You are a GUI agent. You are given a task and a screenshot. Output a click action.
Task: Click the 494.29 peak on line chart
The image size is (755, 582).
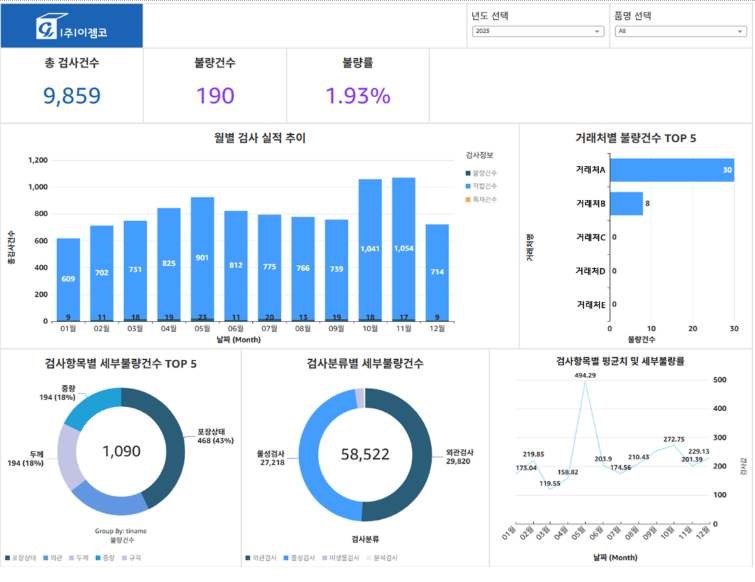586,381
